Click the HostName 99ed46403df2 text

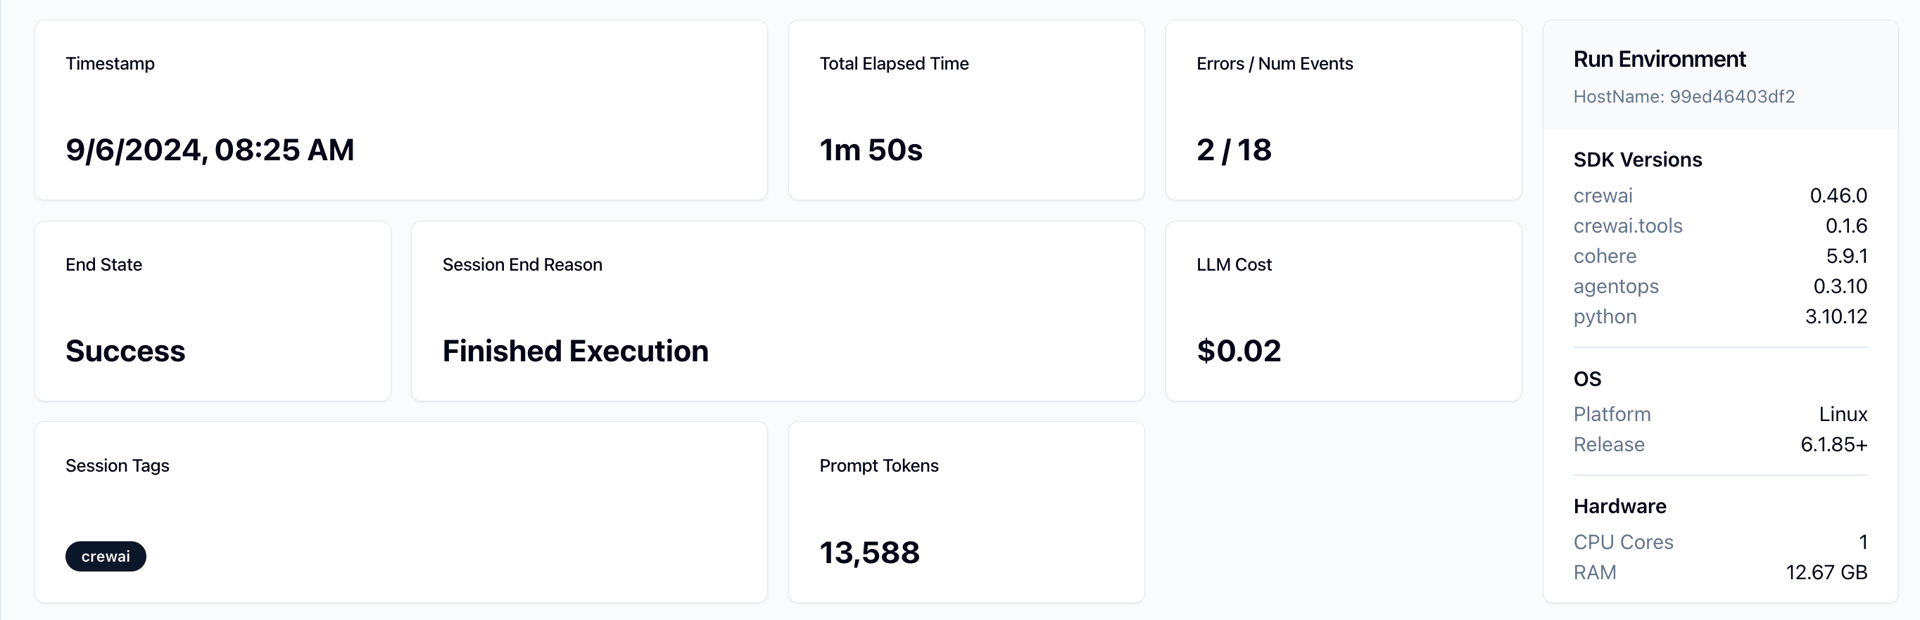pyautogui.click(x=1683, y=97)
